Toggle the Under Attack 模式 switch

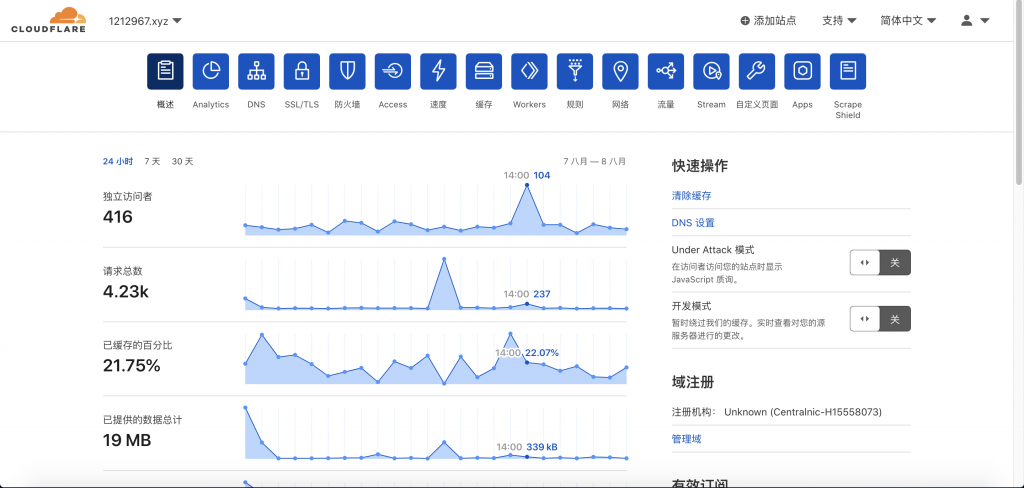(x=880, y=262)
